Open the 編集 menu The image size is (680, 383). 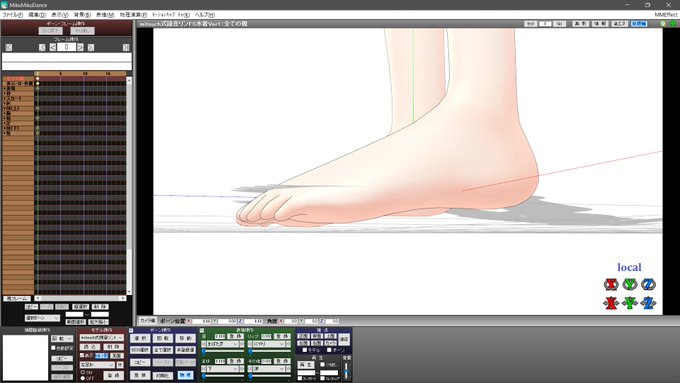(x=37, y=15)
